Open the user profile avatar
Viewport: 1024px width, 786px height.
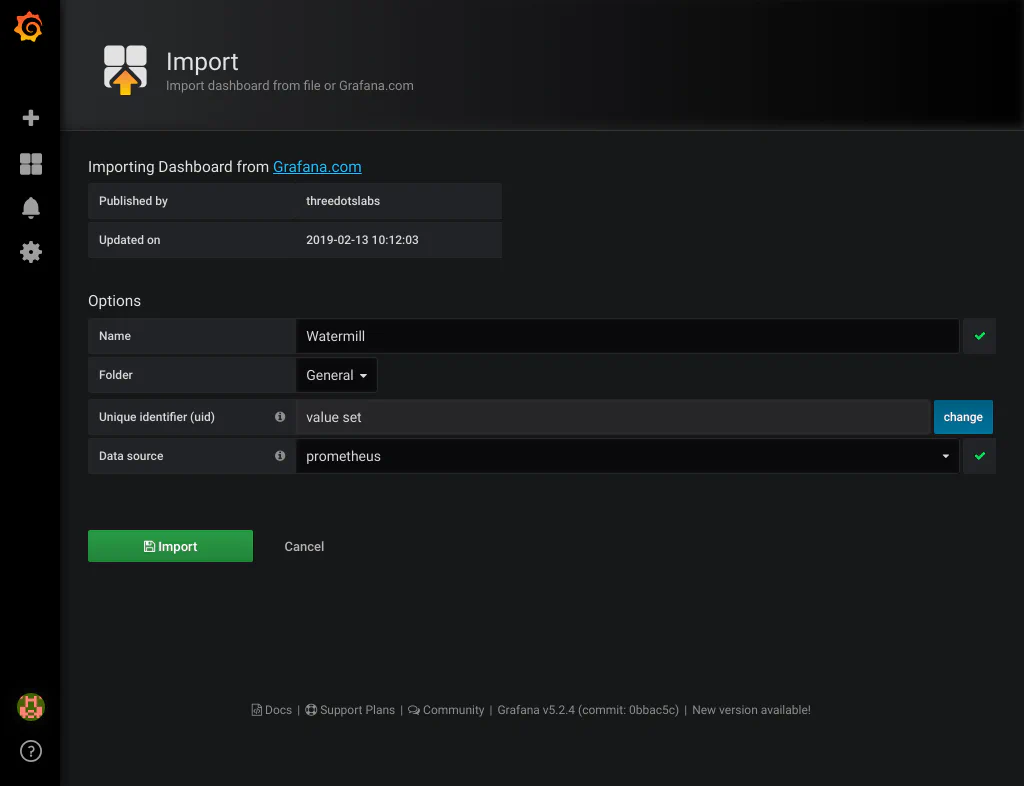point(30,707)
